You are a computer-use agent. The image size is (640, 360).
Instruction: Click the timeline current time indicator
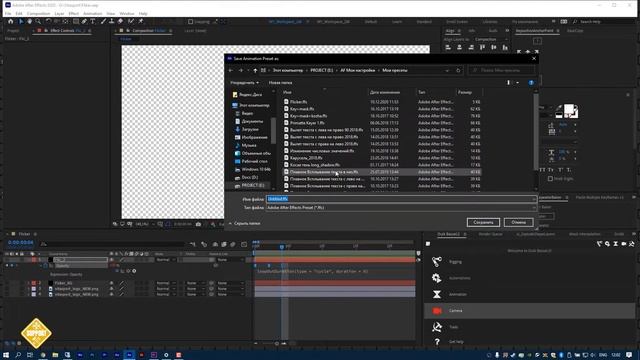(x=282, y=247)
